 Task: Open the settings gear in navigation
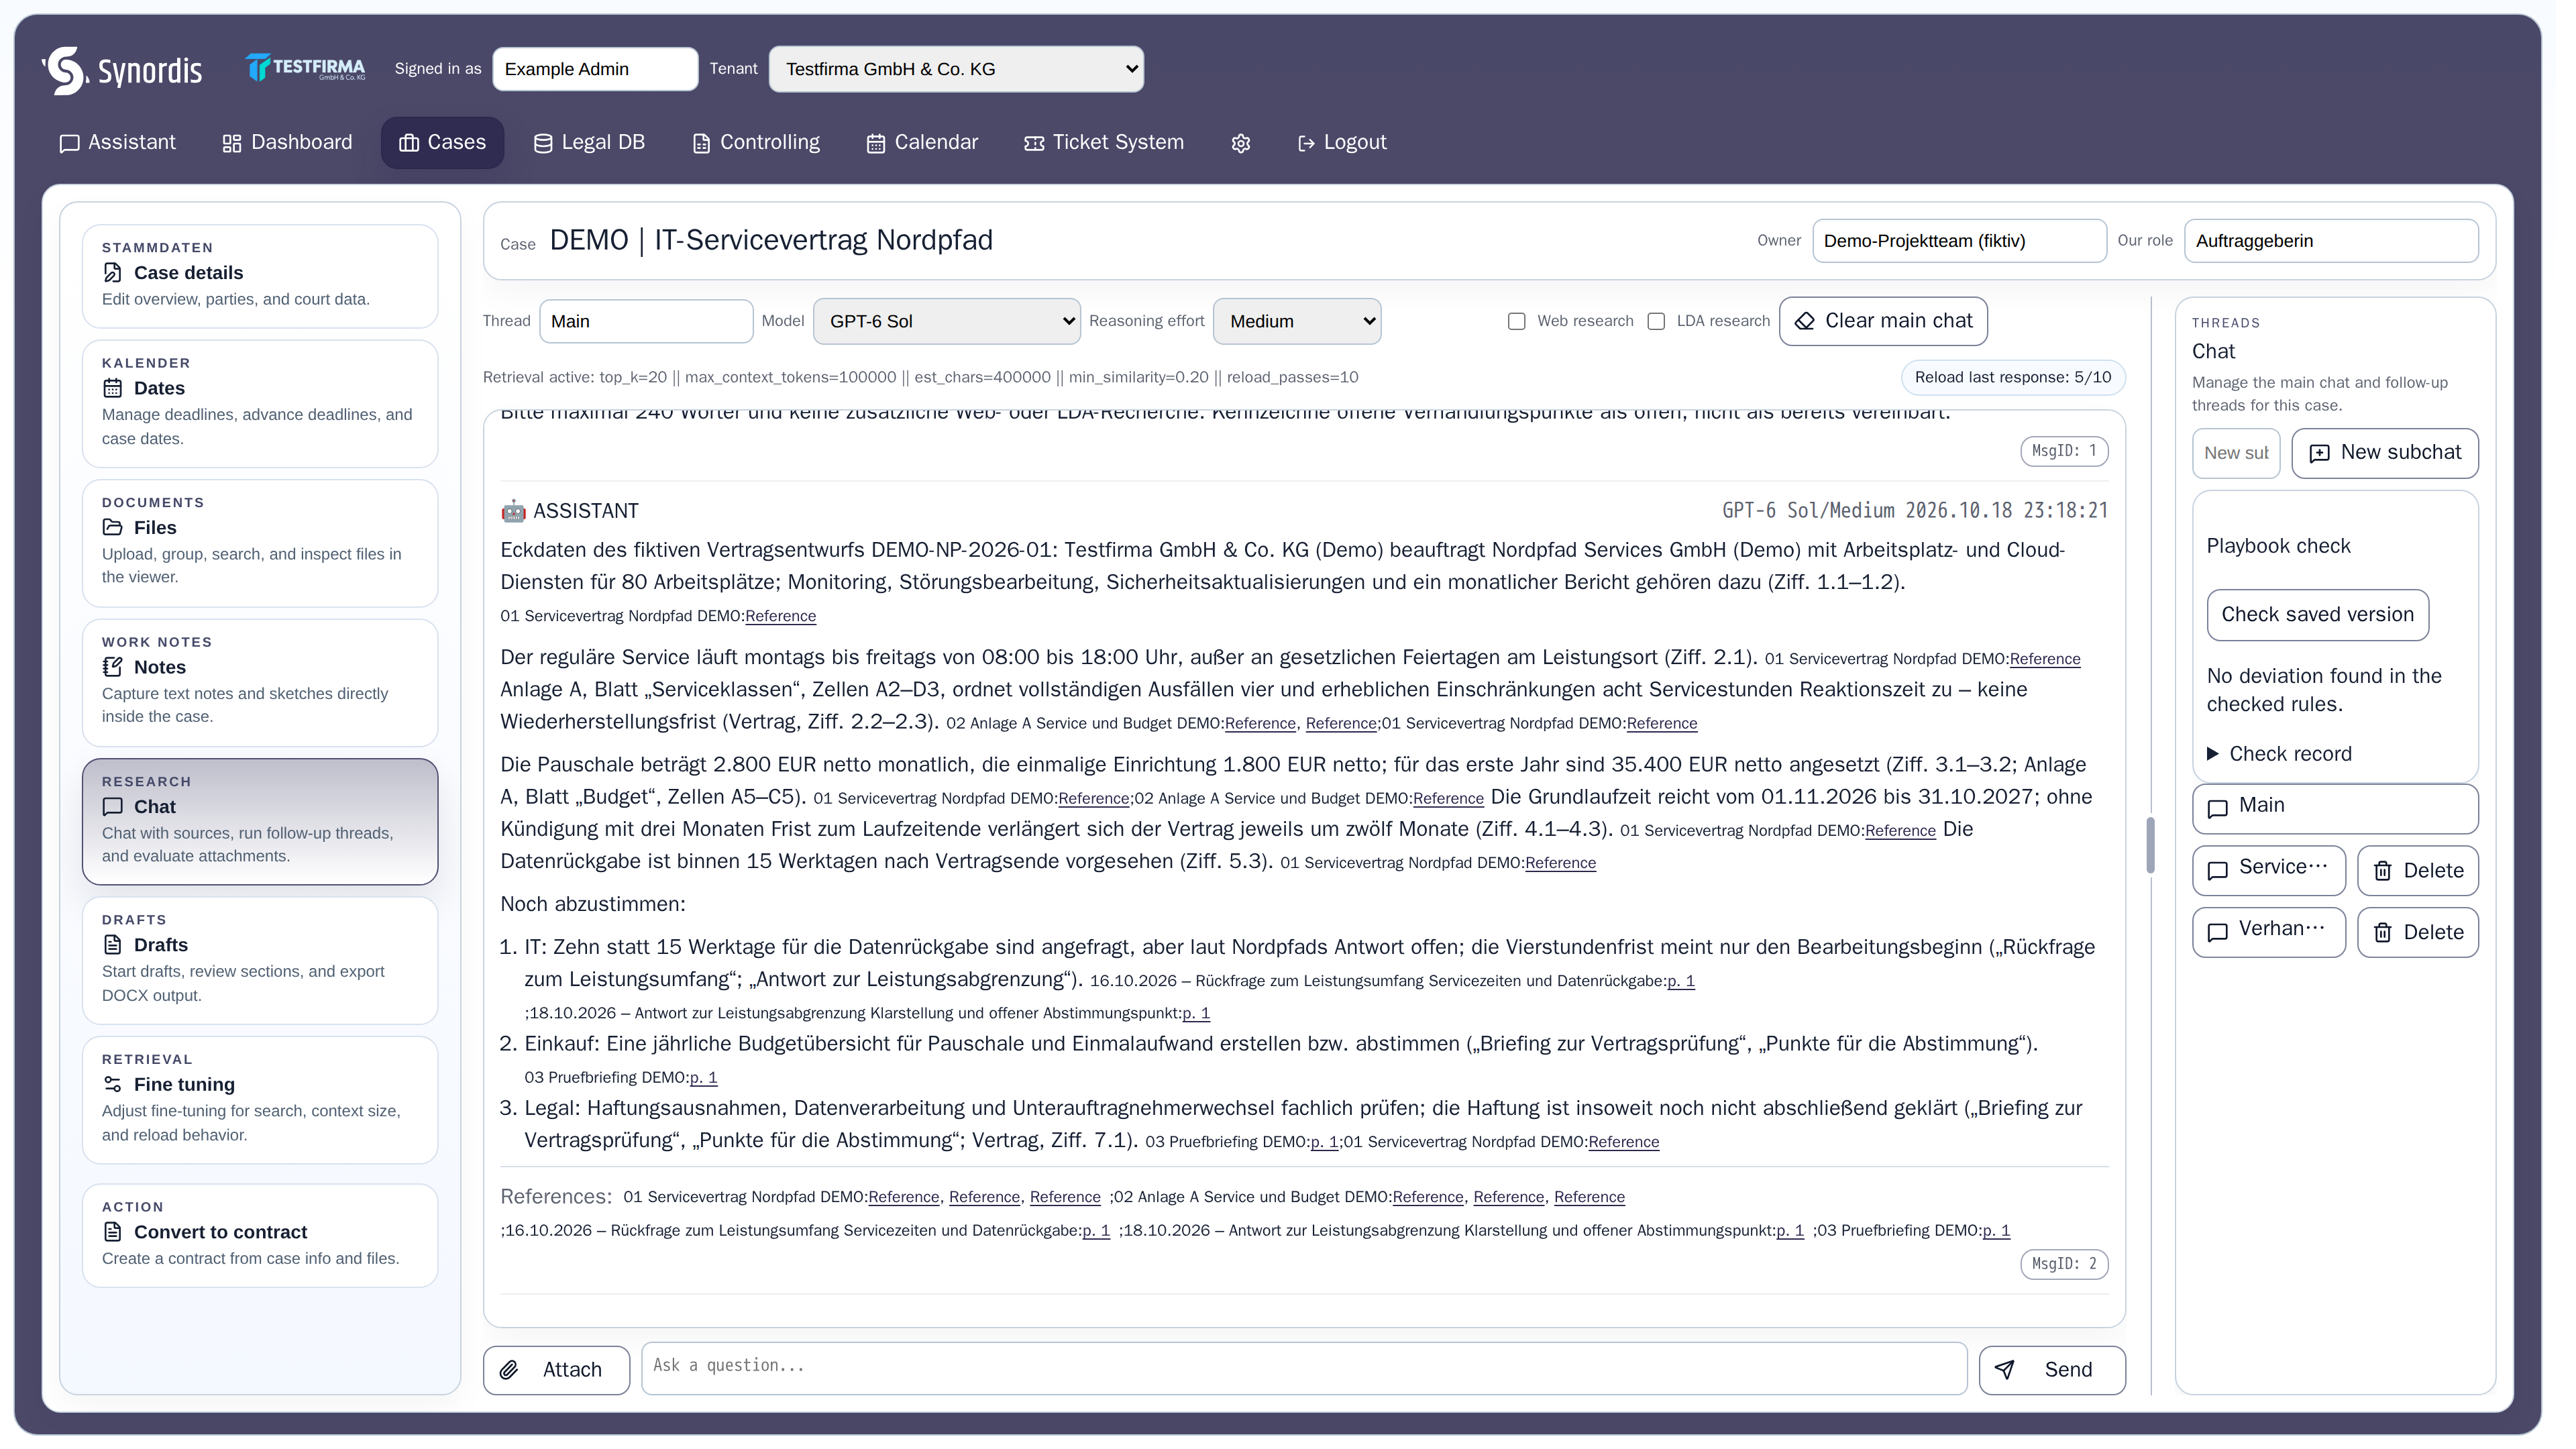(1250, 144)
